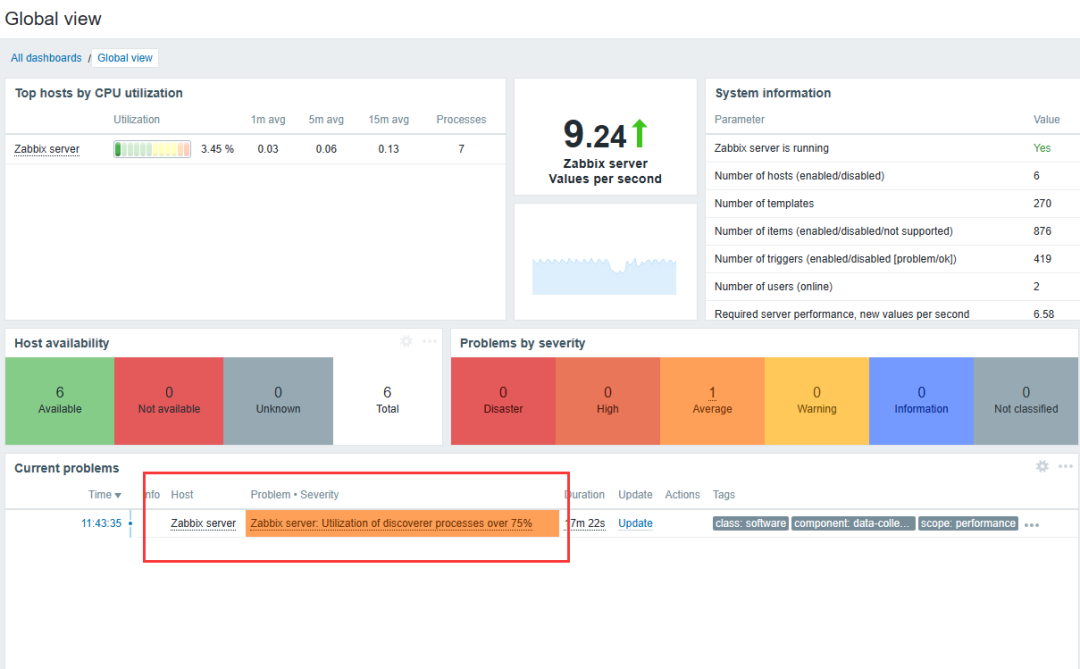
Task: Open Current problems widget three-dot menu
Action: tap(1066, 466)
